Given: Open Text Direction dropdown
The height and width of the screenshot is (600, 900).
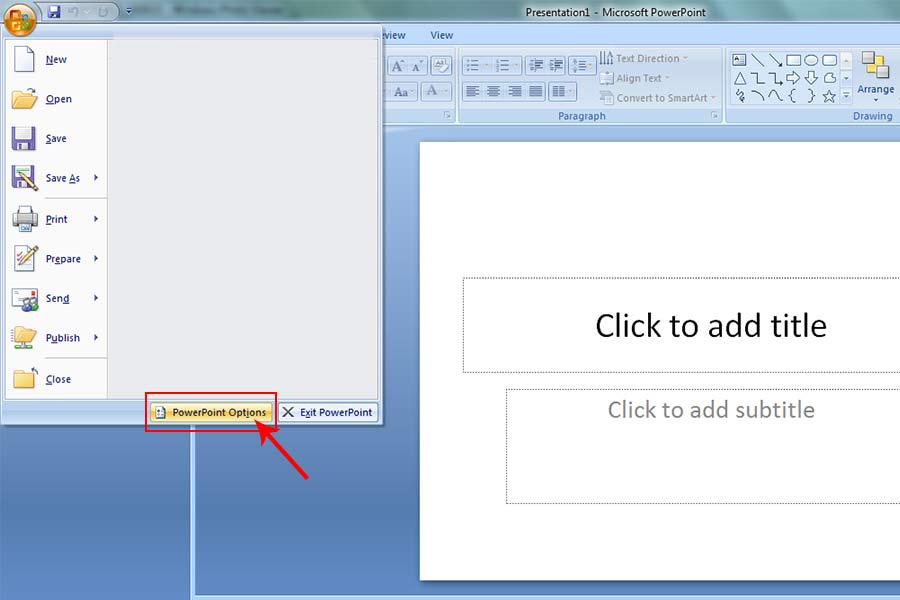Looking at the screenshot, I should click(x=644, y=58).
